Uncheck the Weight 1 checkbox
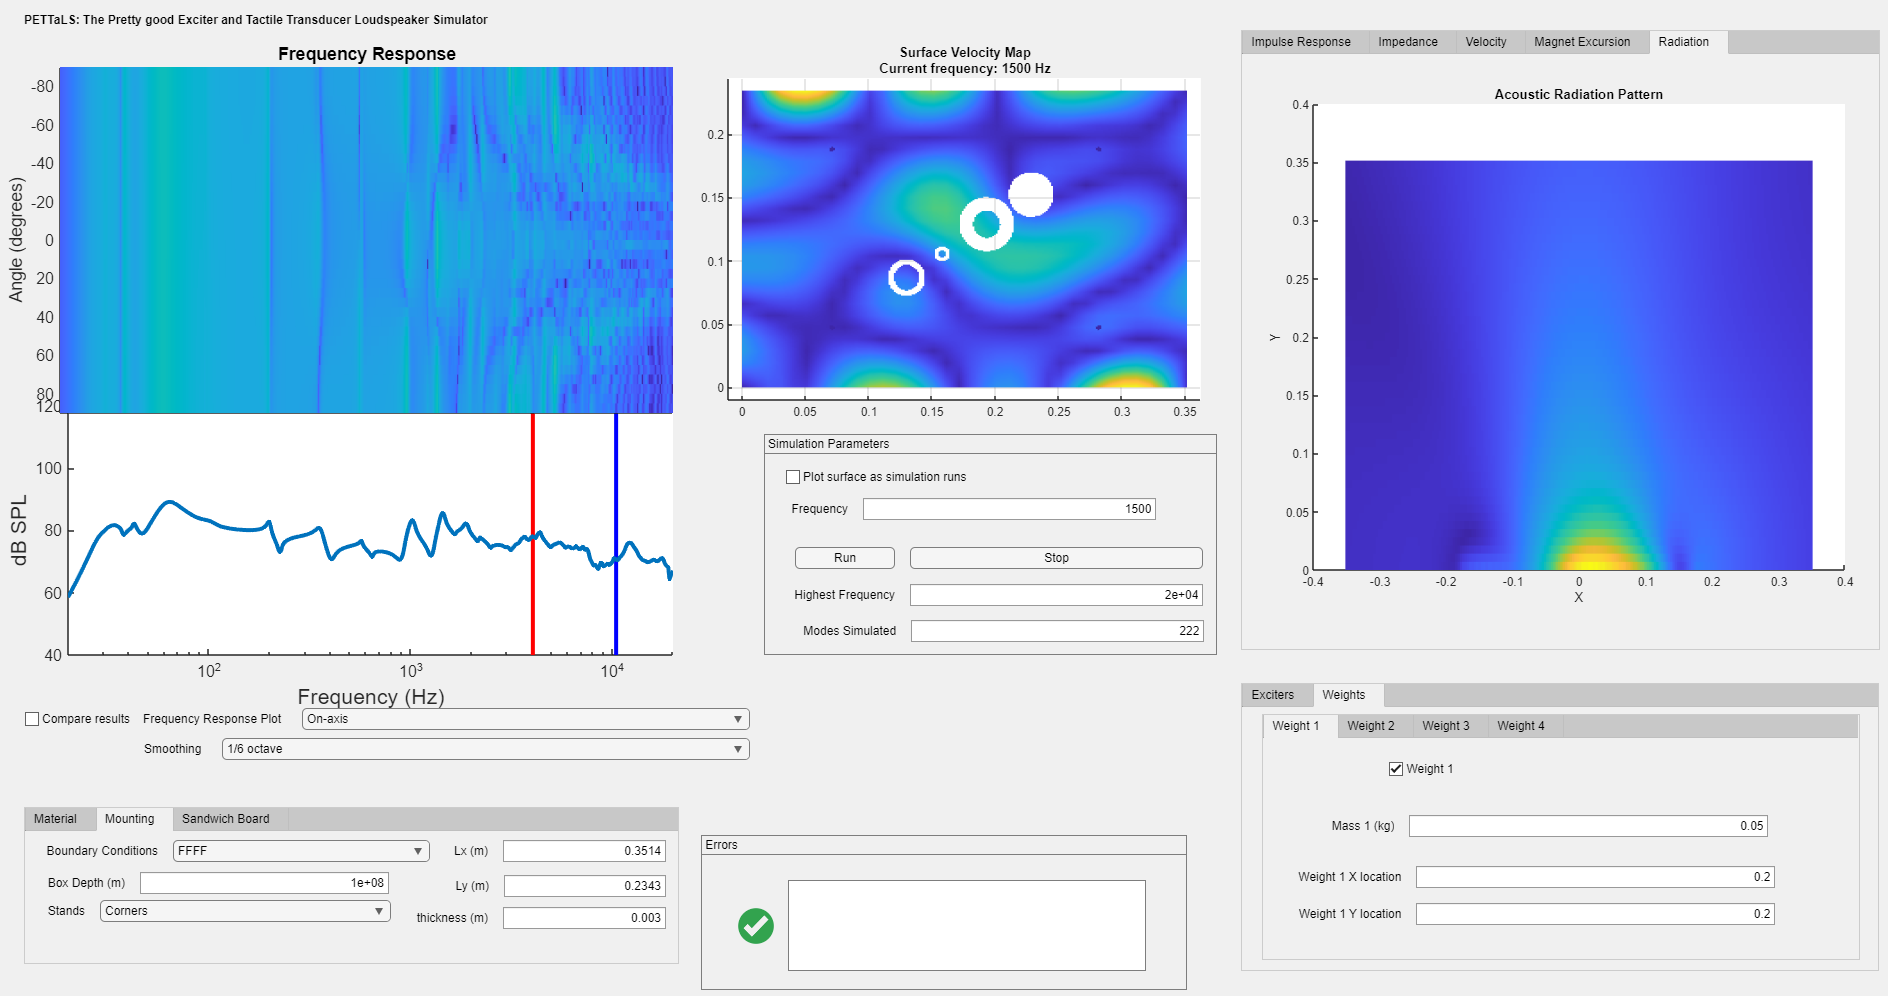 coord(1396,769)
